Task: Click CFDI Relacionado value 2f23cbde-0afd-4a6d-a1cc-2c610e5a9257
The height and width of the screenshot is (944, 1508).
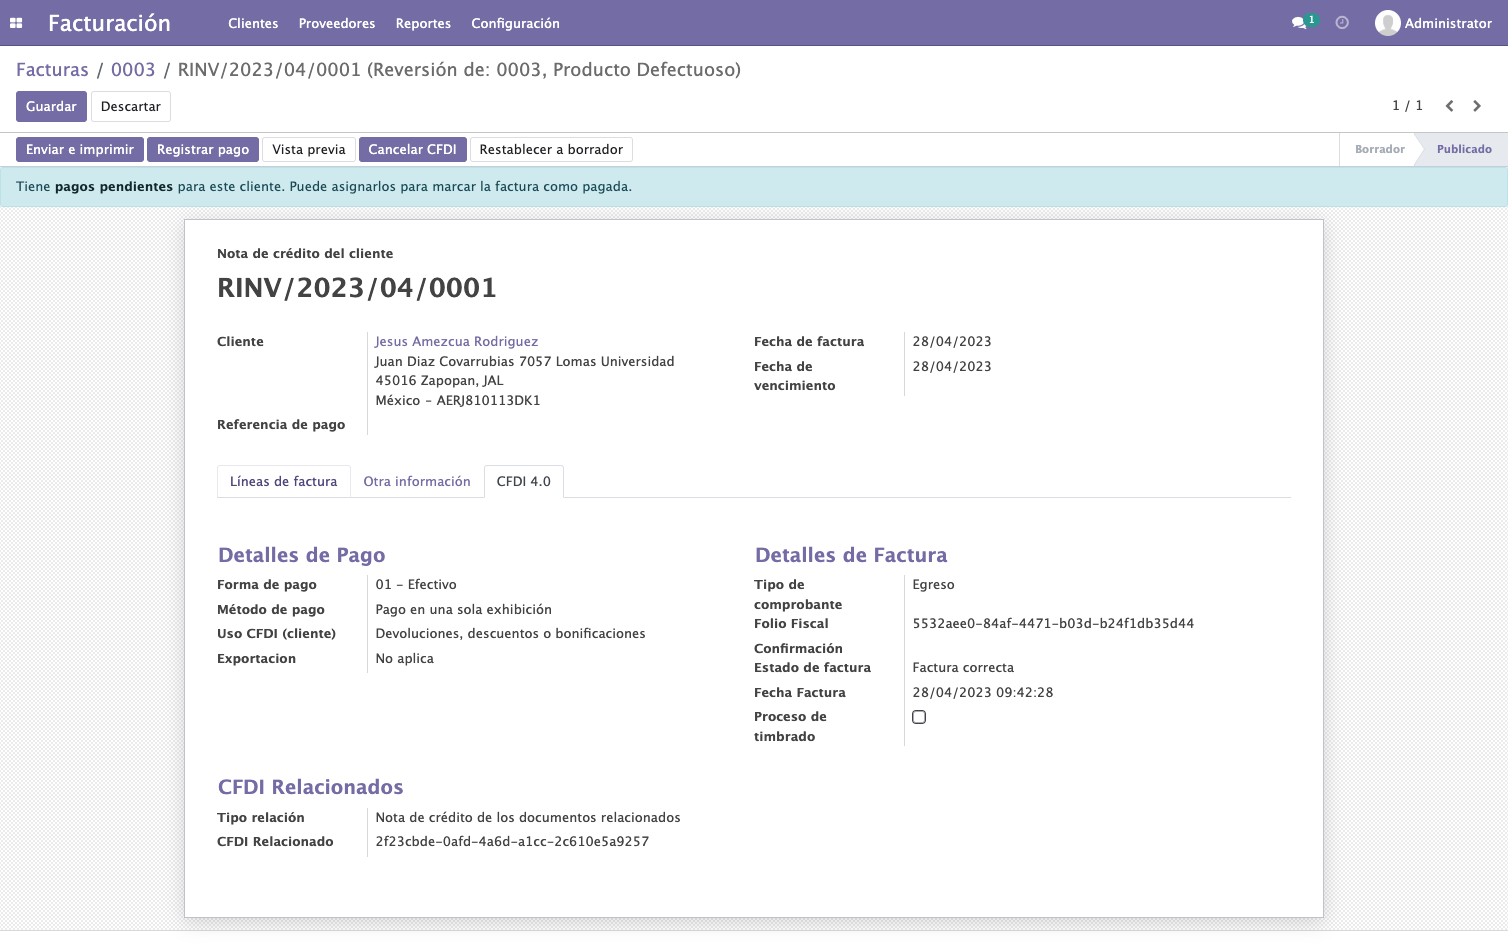Action: point(512,842)
